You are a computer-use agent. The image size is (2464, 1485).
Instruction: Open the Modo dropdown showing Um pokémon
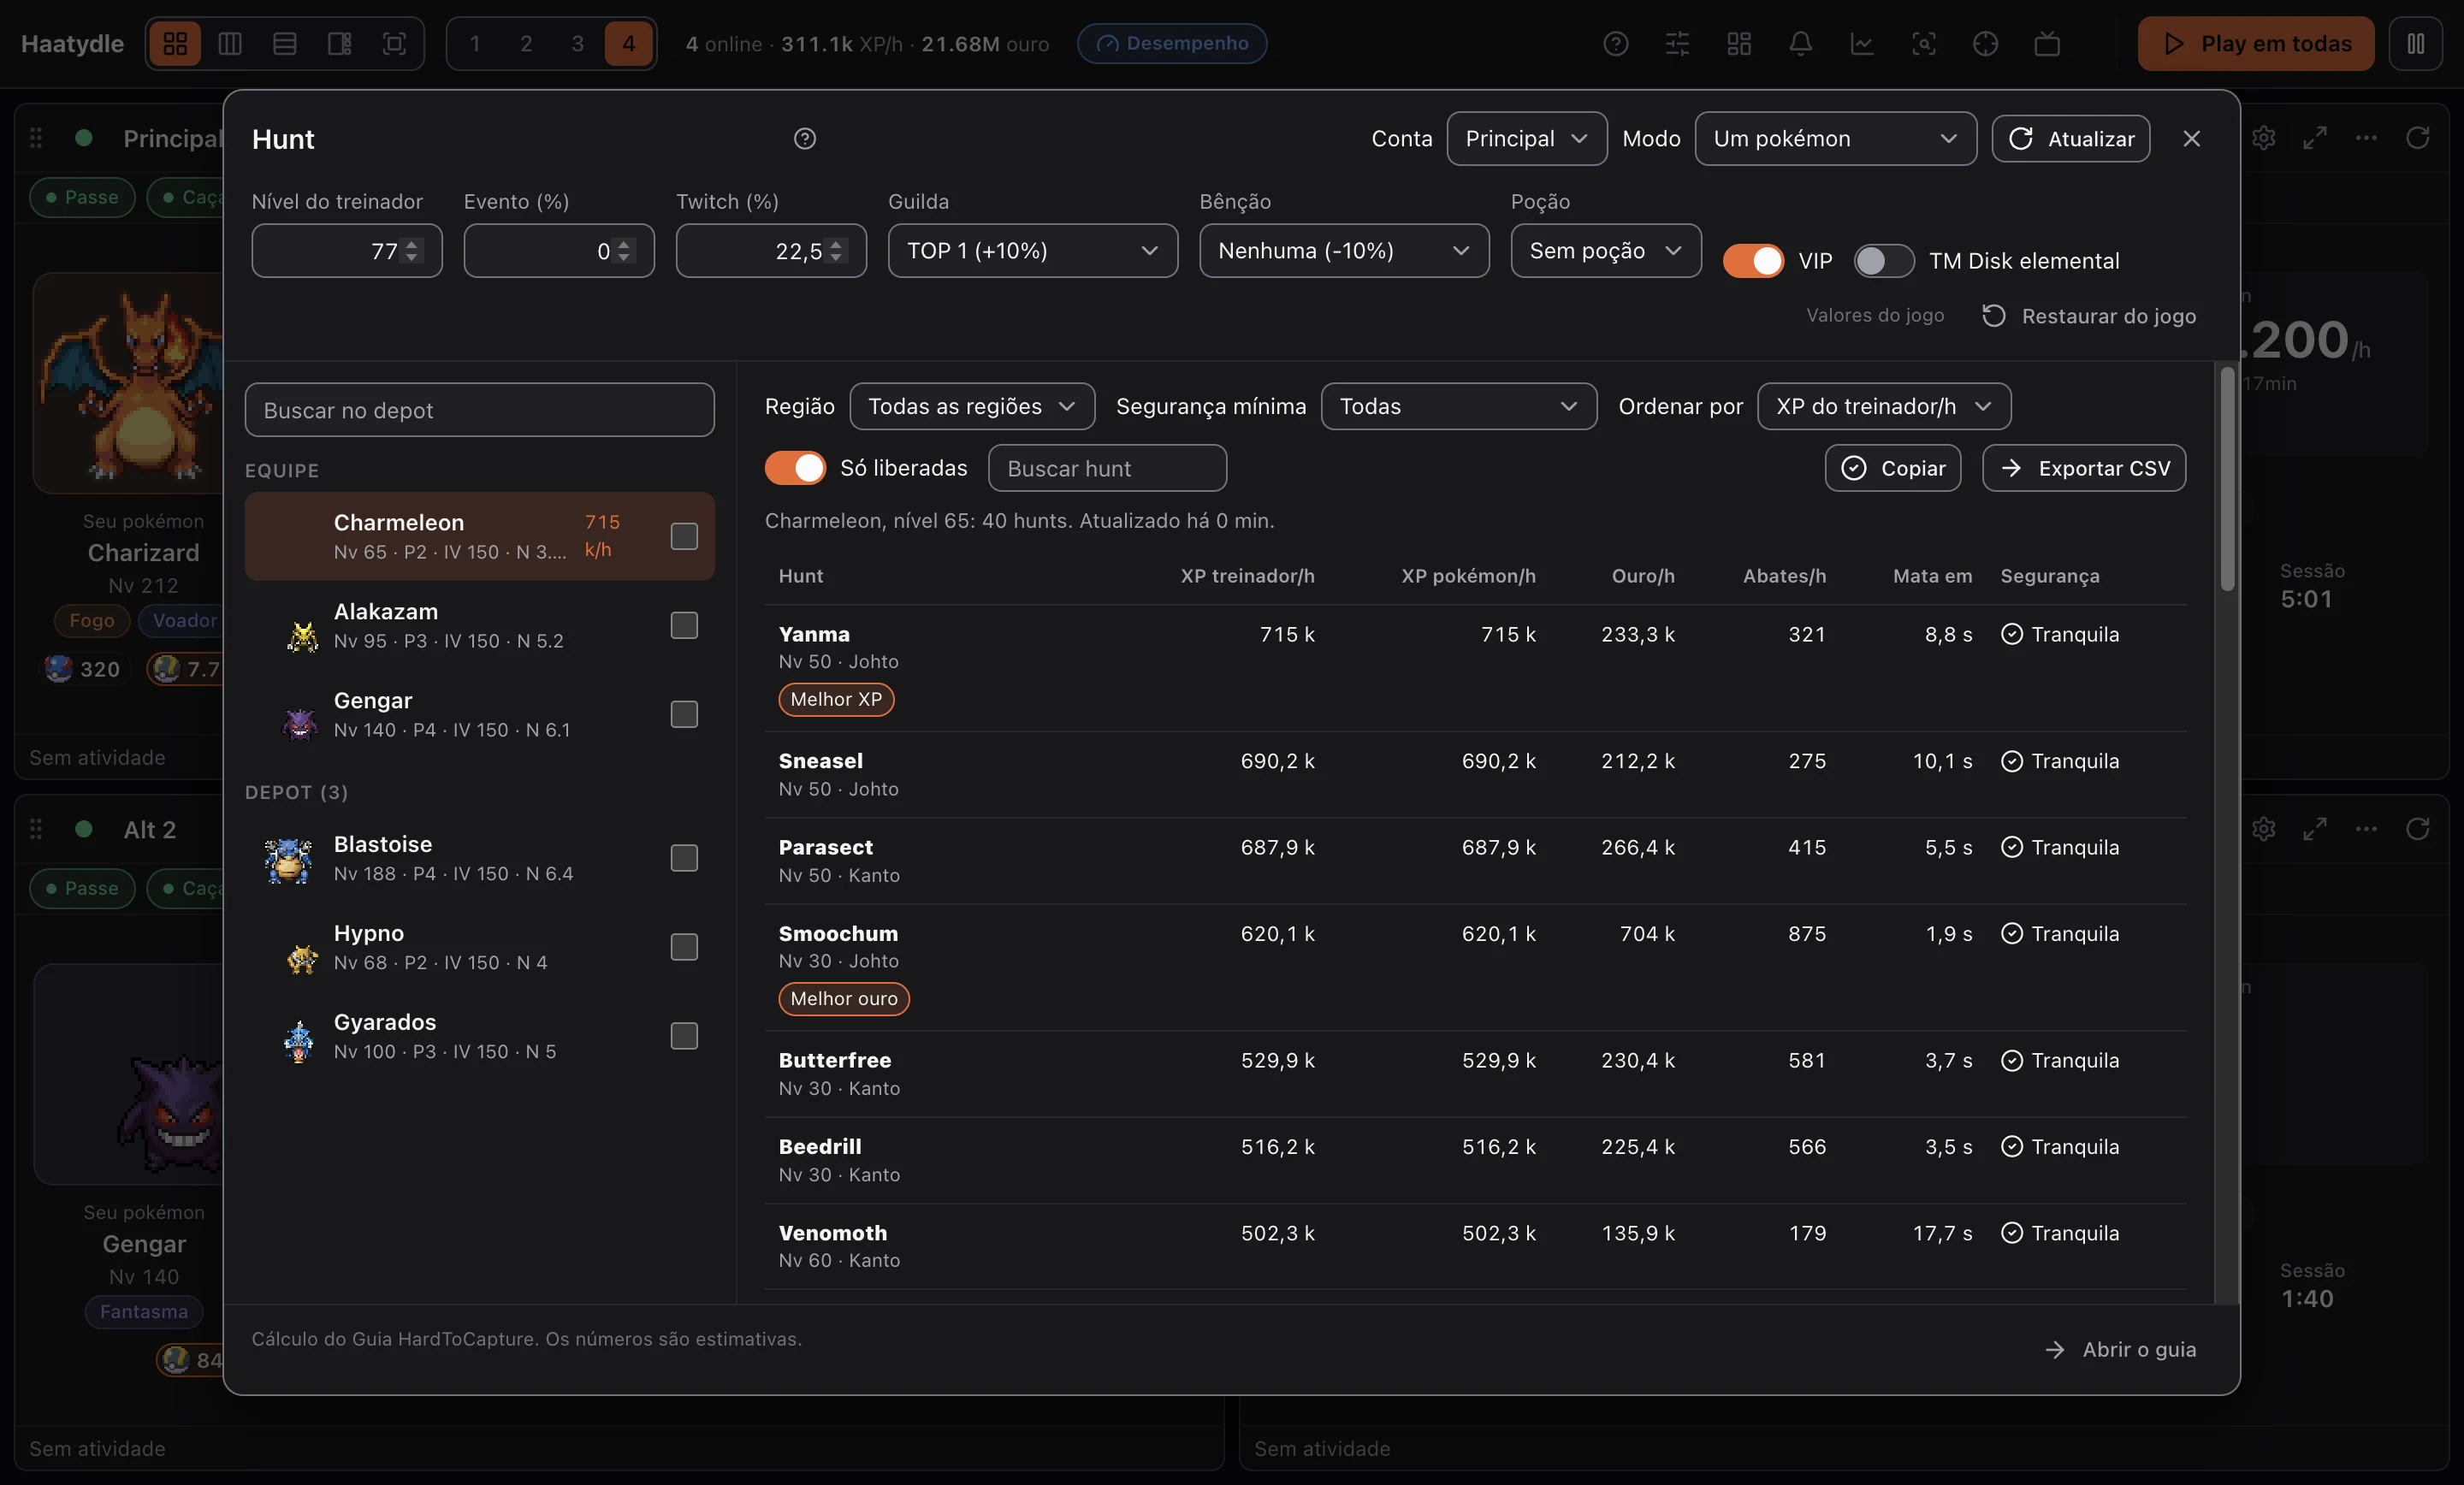tap(1835, 138)
